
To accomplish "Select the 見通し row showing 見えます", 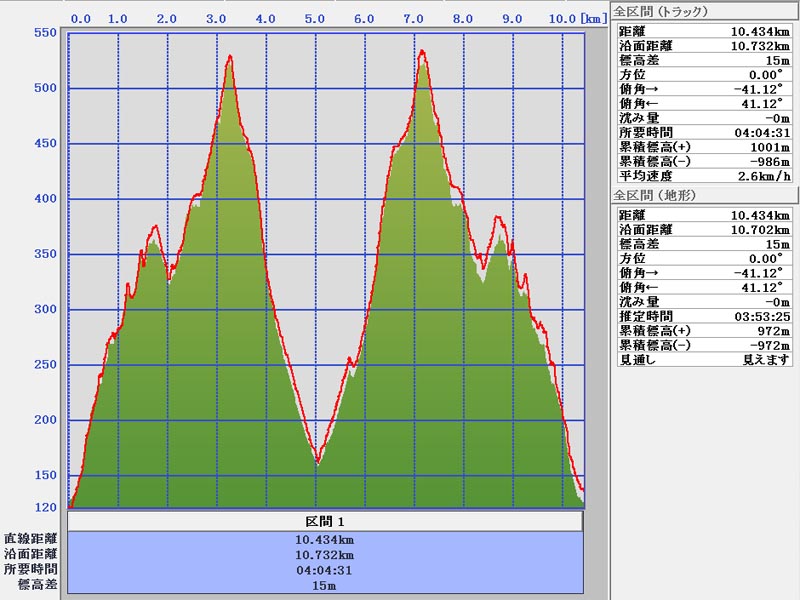I will pos(704,359).
